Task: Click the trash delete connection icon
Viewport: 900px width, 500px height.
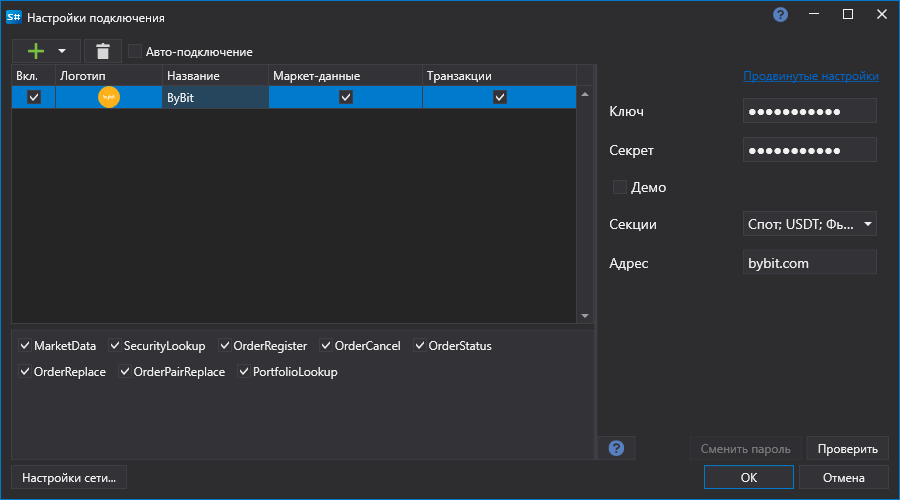Action: (x=103, y=51)
